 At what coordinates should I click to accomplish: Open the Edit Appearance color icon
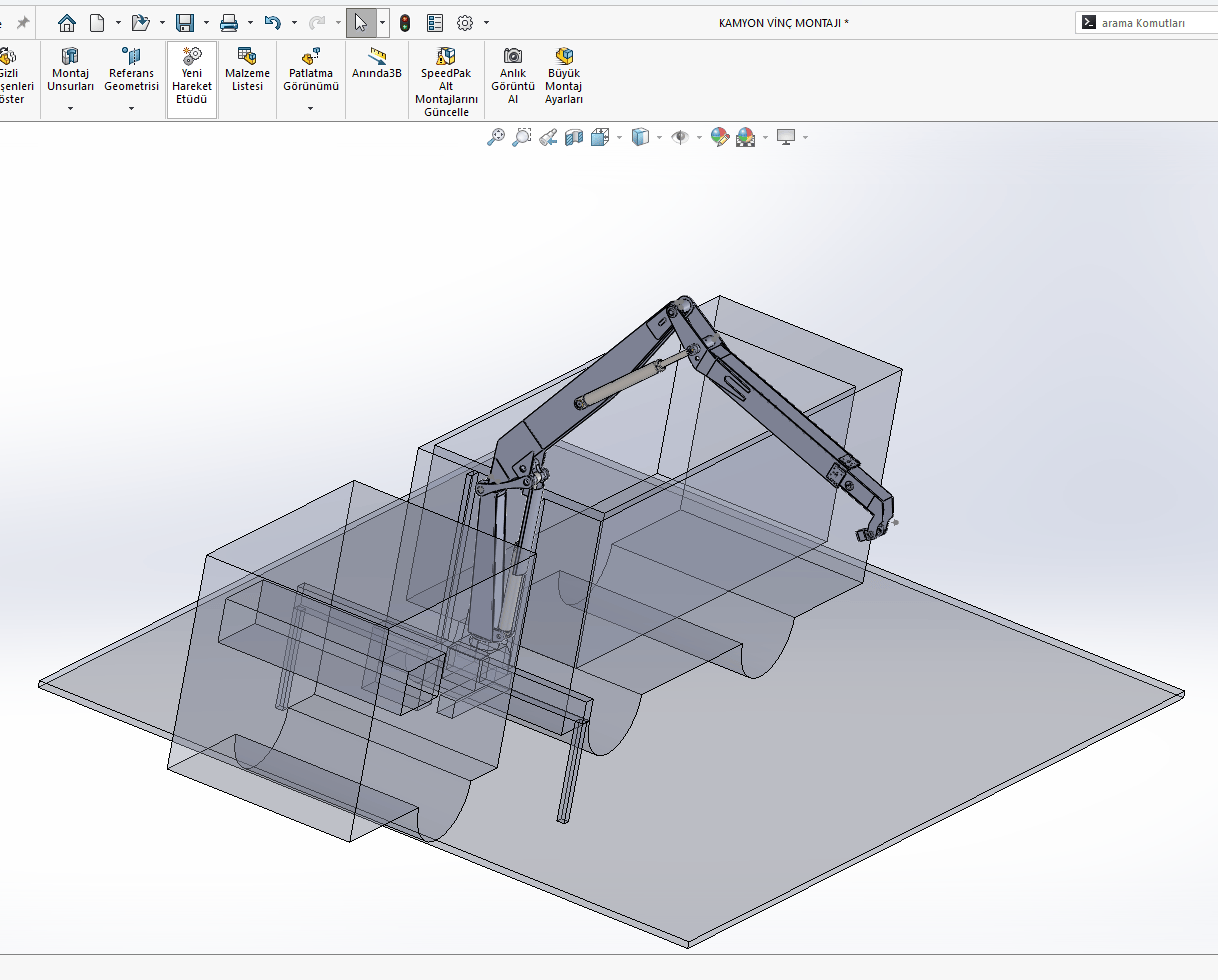[720, 137]
